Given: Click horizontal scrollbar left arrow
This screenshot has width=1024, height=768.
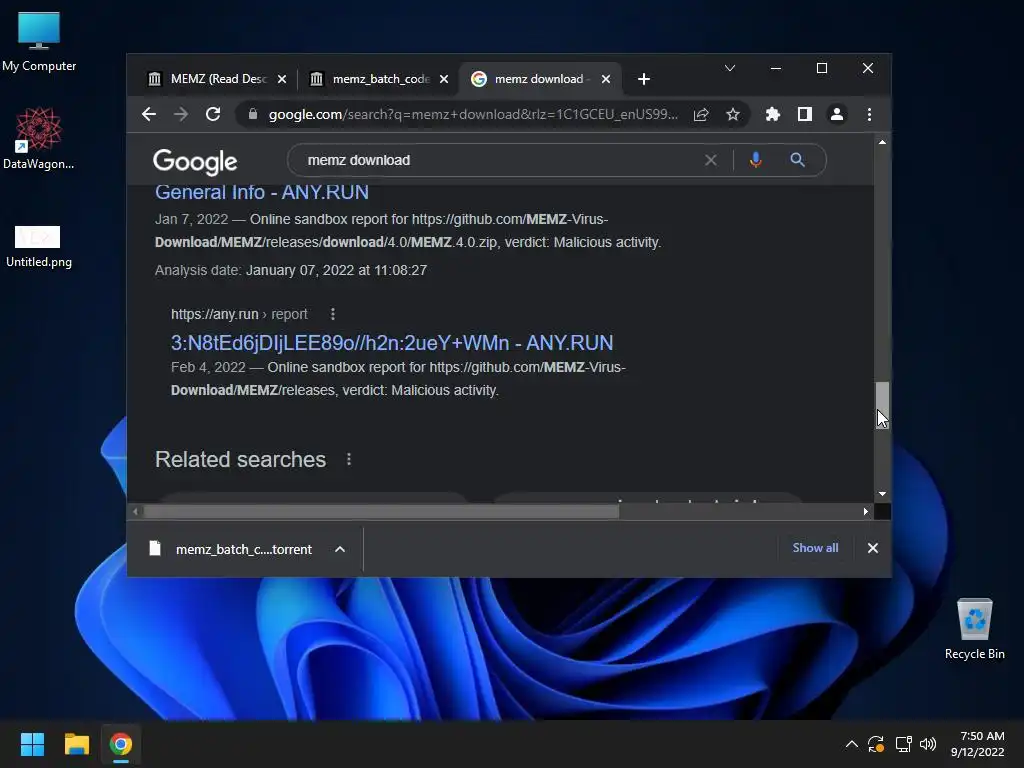Looking at the screenshot, I should 135,511.
